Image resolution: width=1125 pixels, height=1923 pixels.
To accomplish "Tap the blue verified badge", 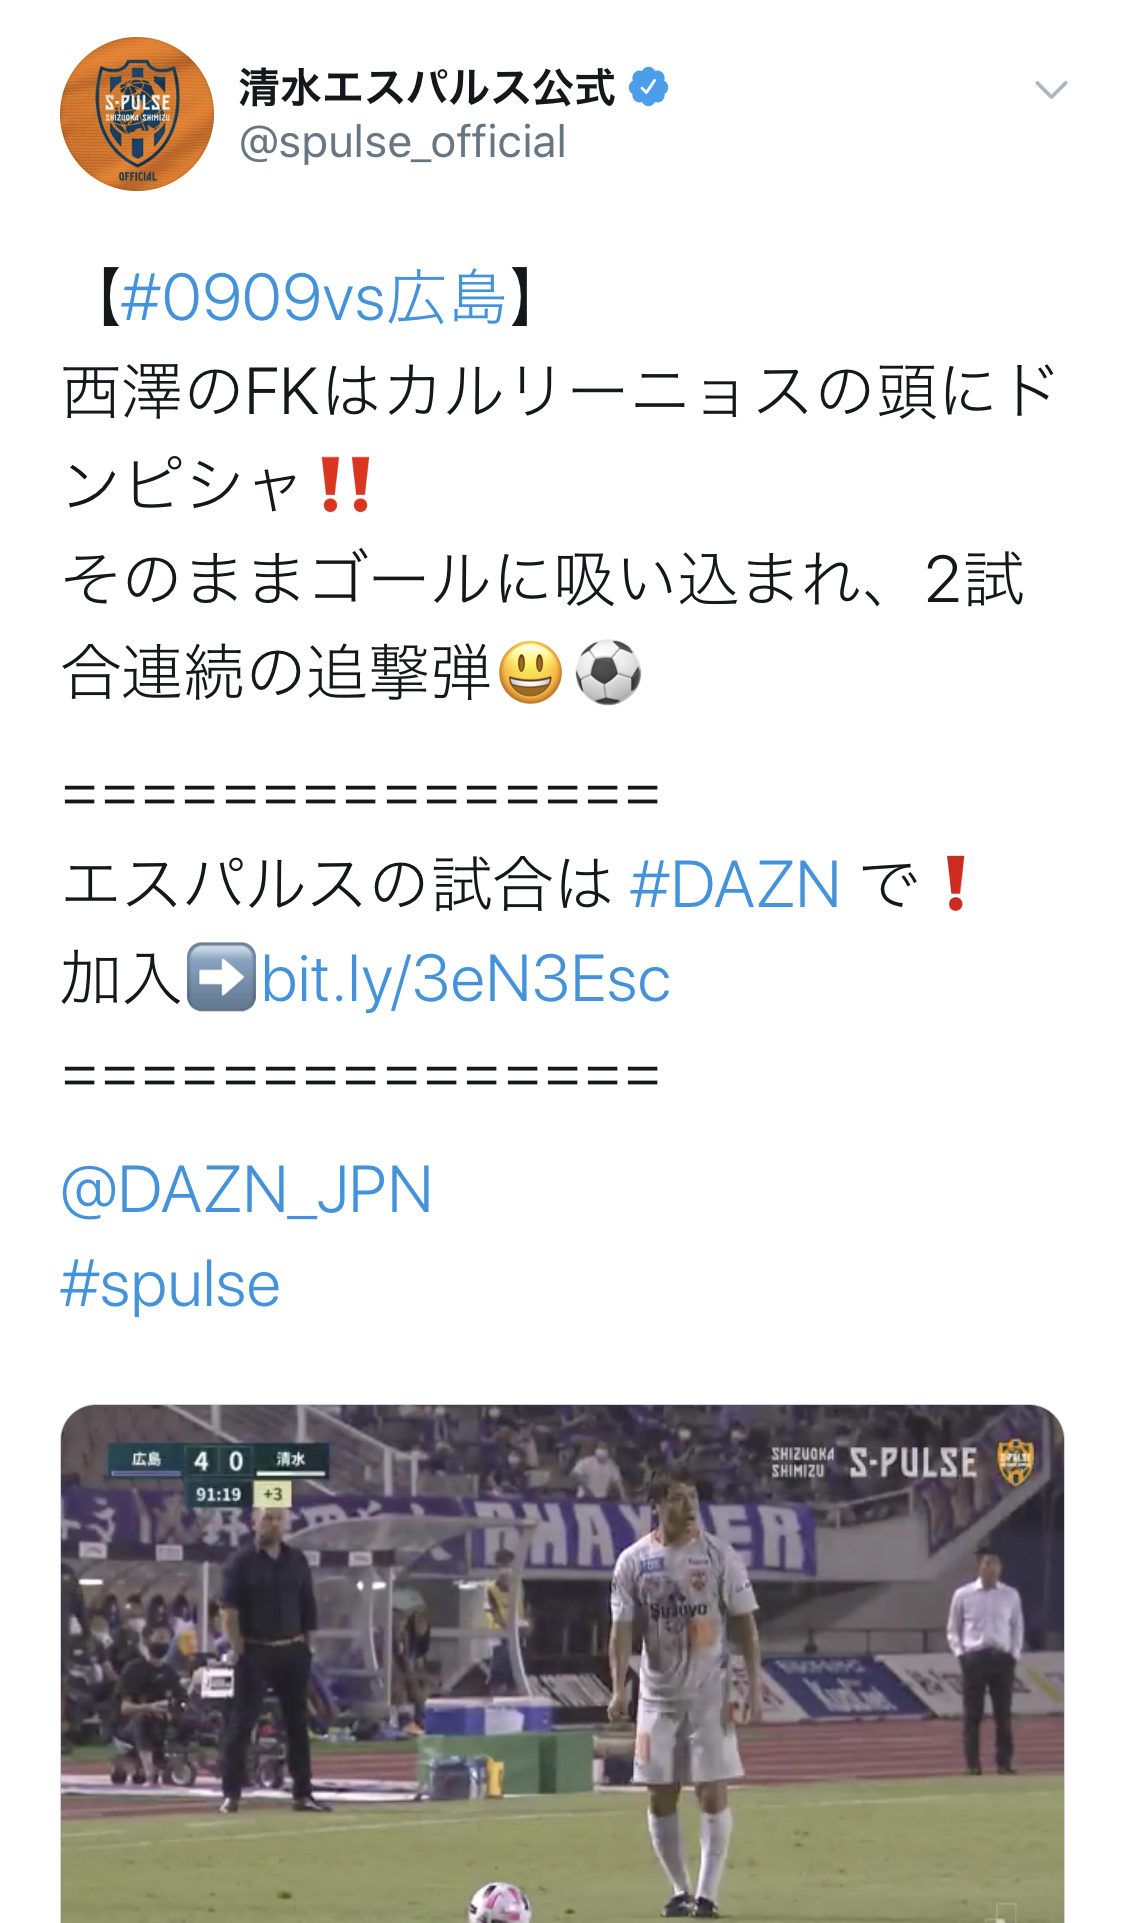I will 648,88.
